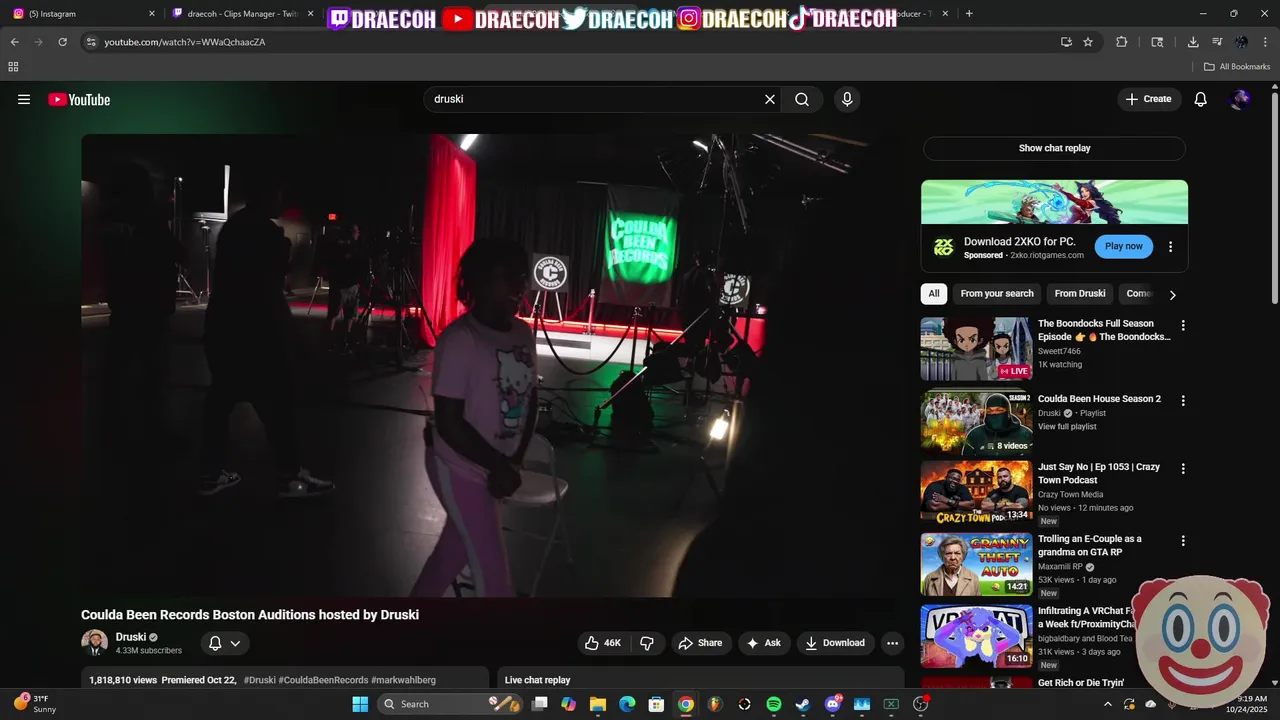Open Trolling an E-Couple GTA RP video
This screenshot has width=1280, height=720.
(976, 564)
